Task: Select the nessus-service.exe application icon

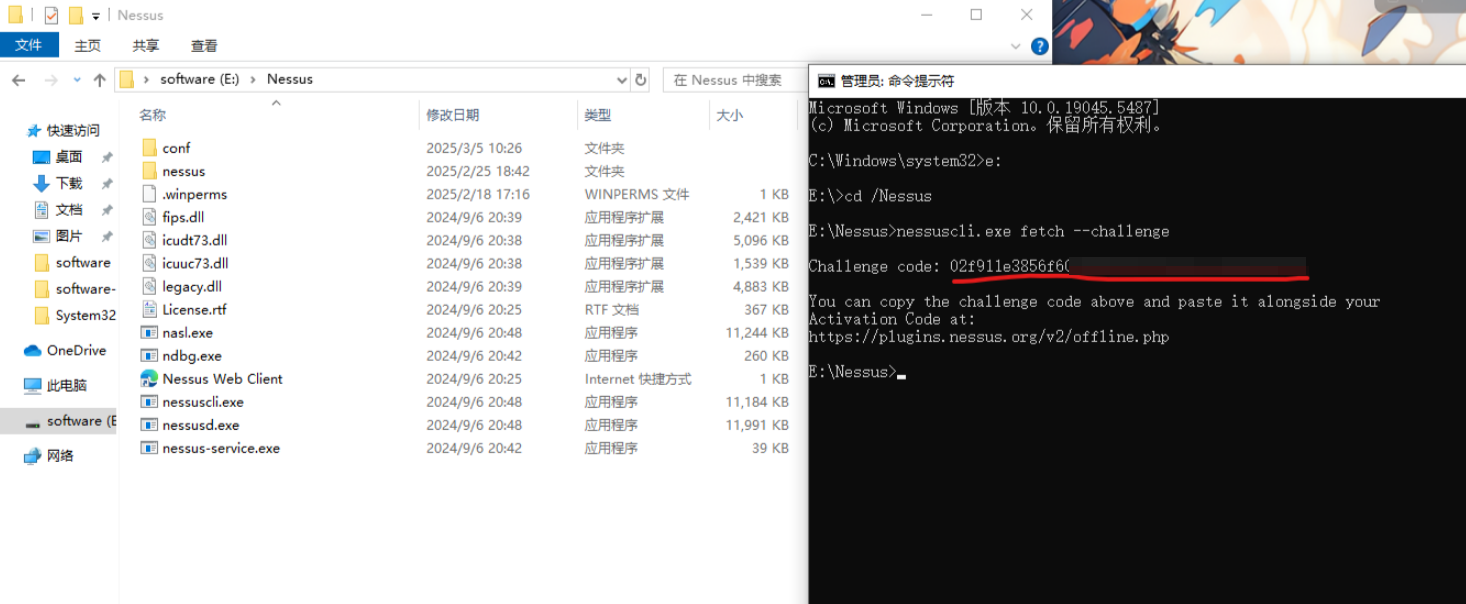Action: coord(149,448)
